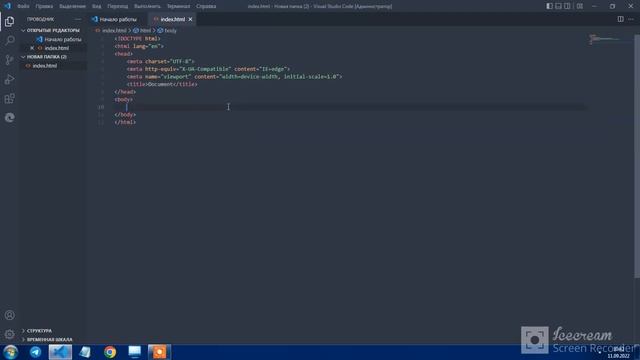Open the editor more actions ellipsis
This screenshot has width=640, height=360.
tap(631, 19)
